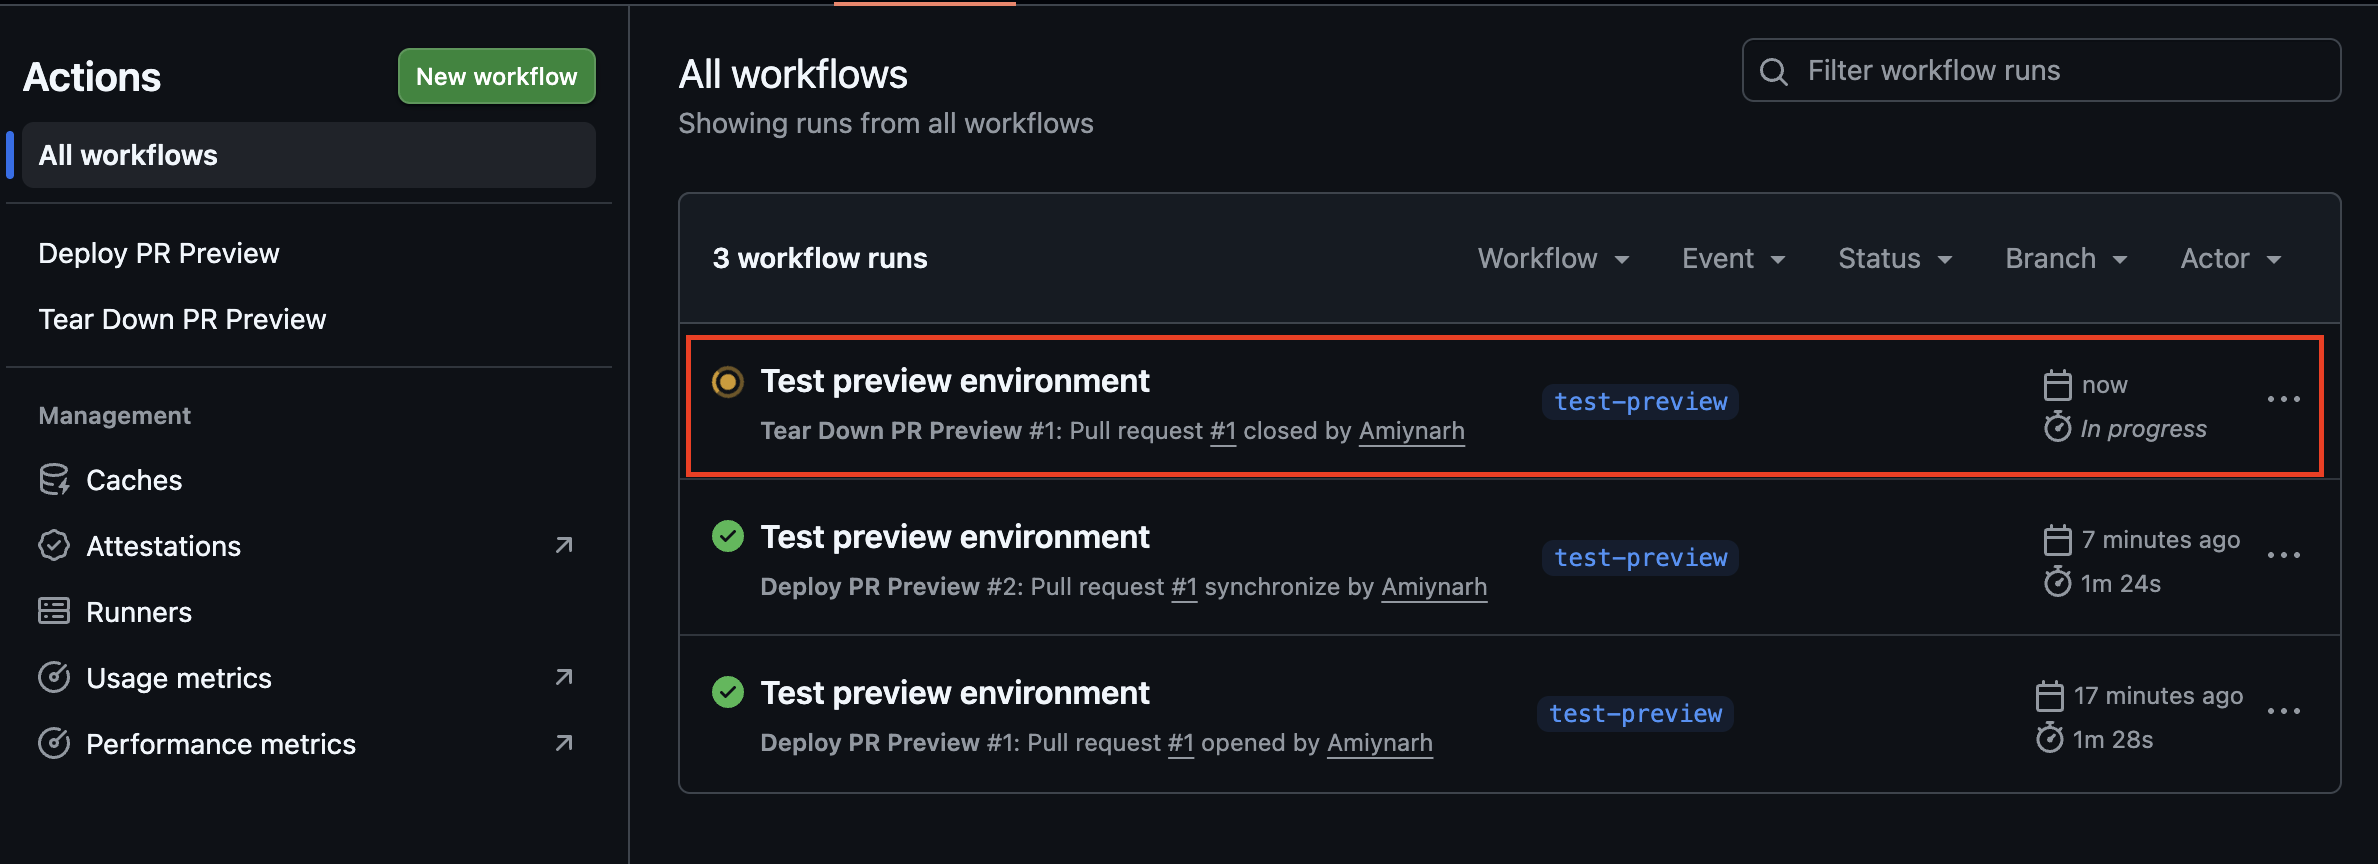Click the 'Actions' sidebar heading

pos(92,77)
